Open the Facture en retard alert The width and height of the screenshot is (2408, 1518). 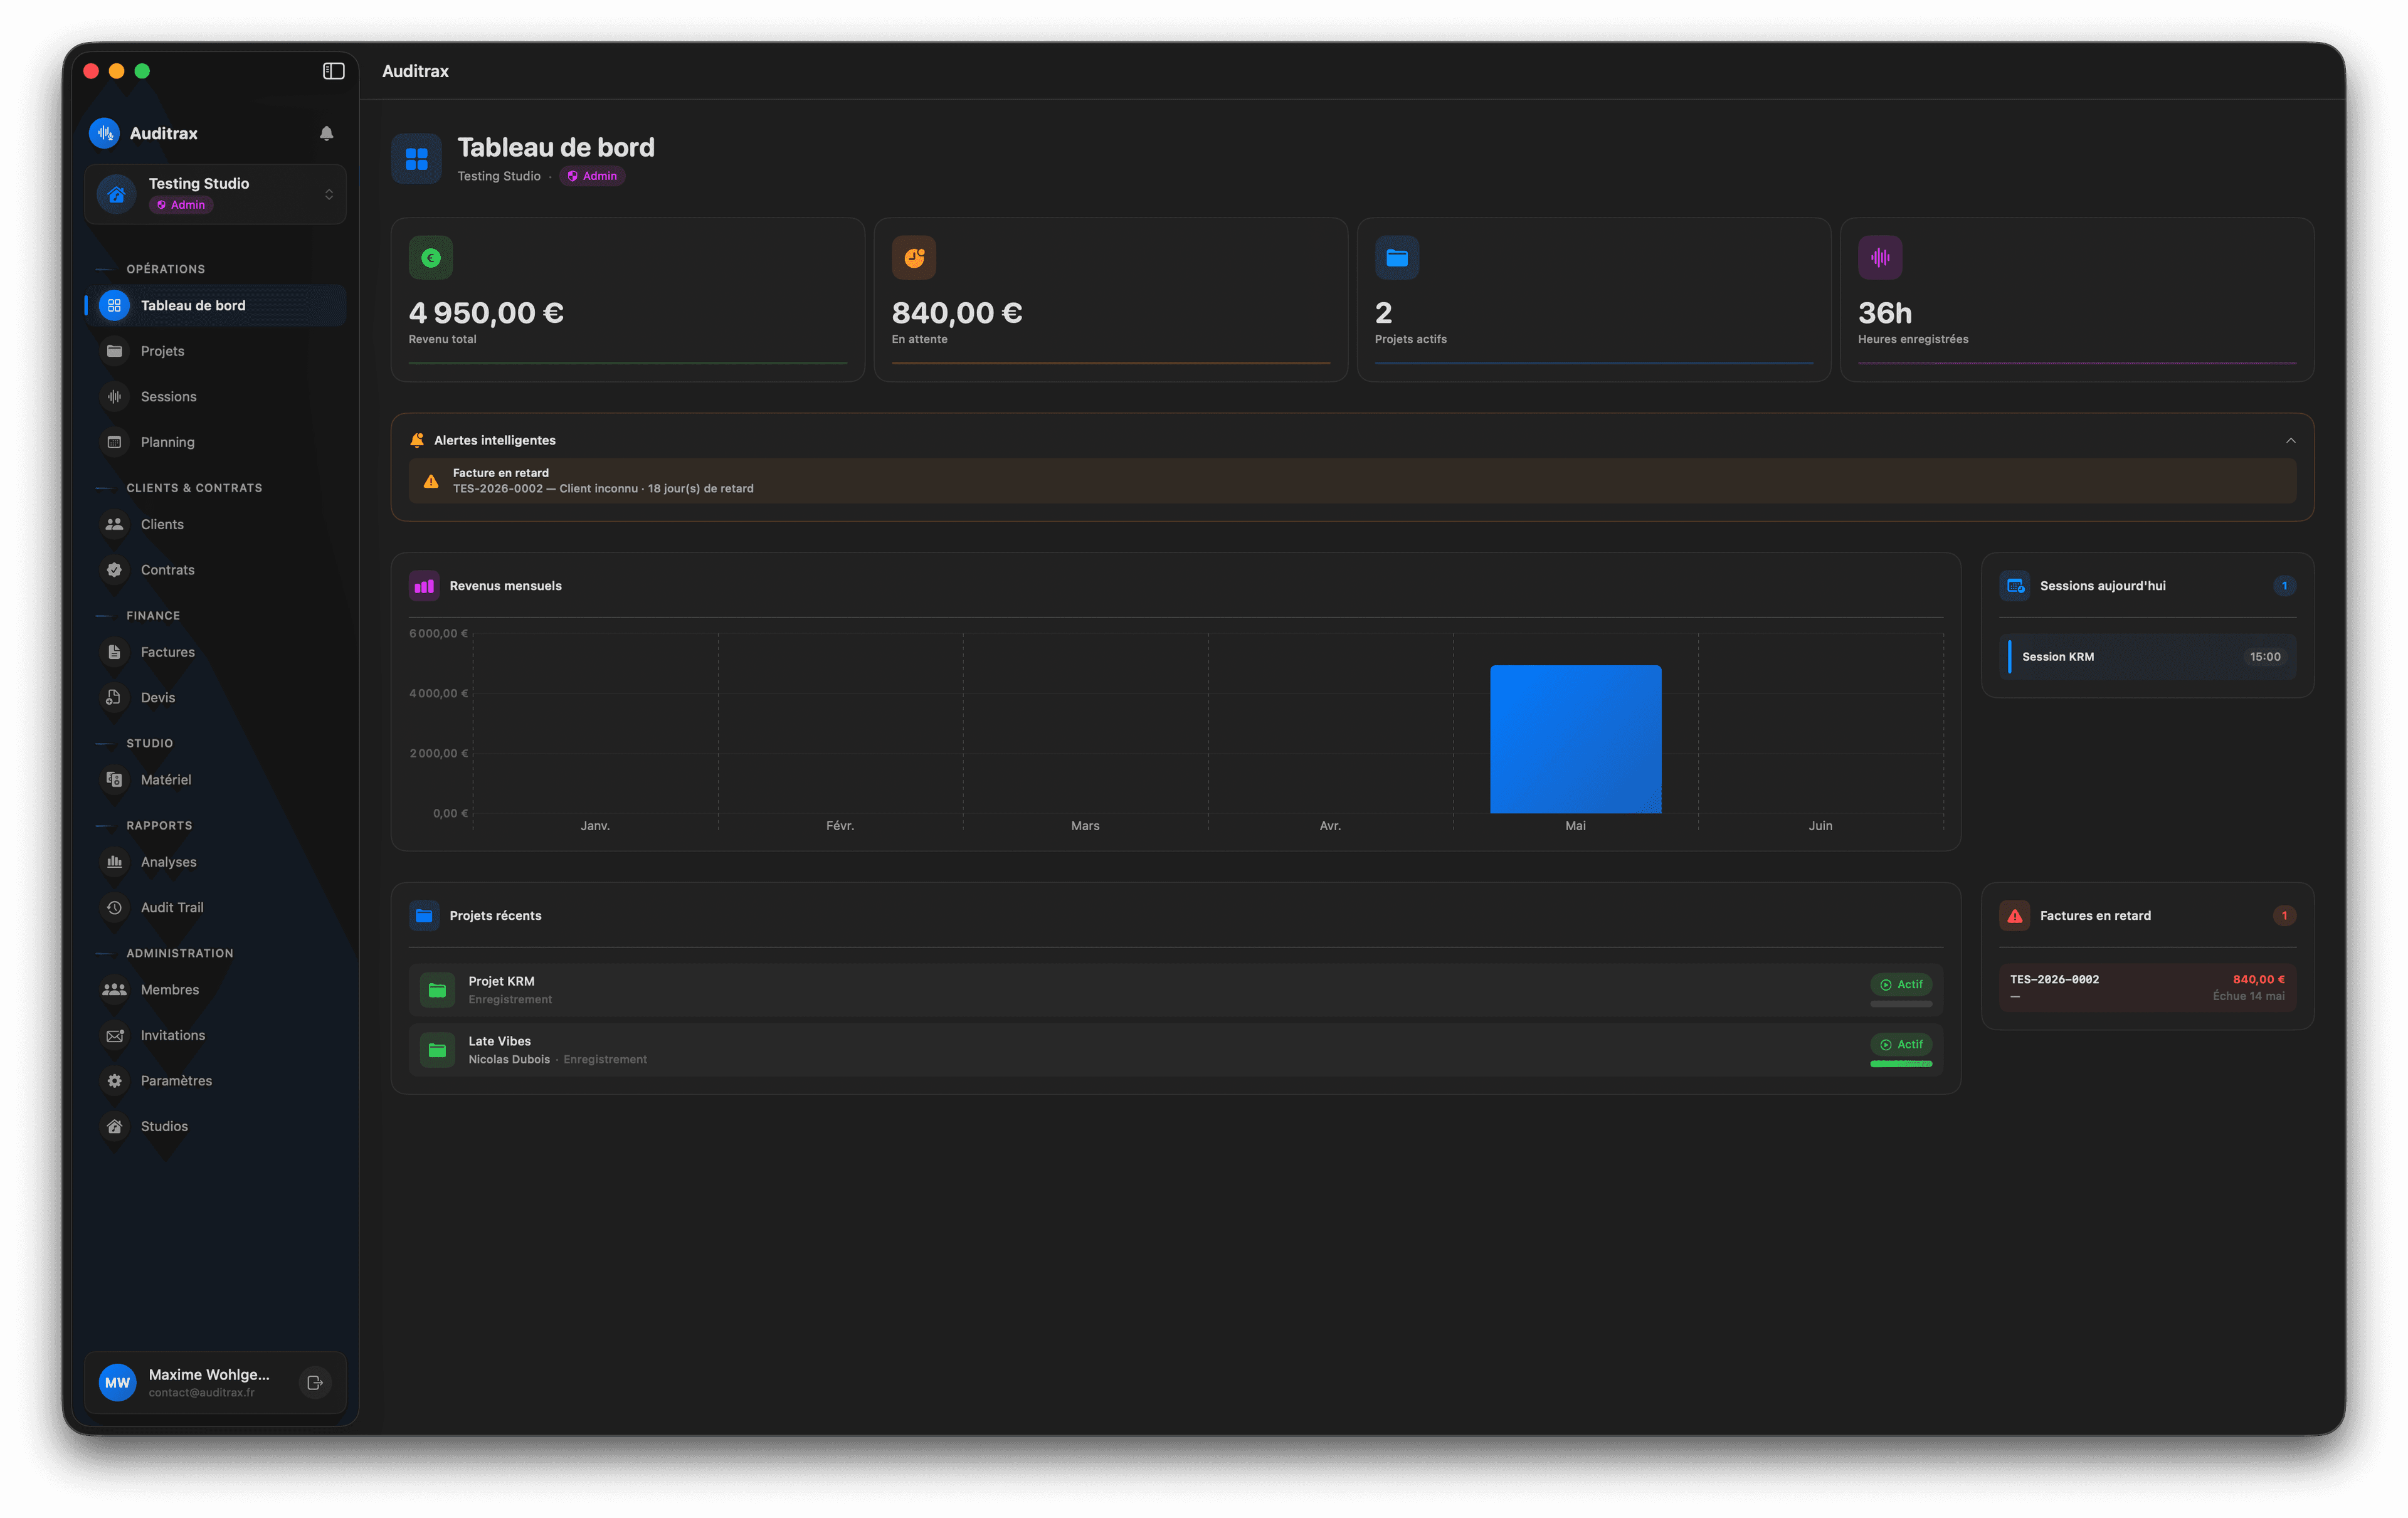(x=1352, y=481)
